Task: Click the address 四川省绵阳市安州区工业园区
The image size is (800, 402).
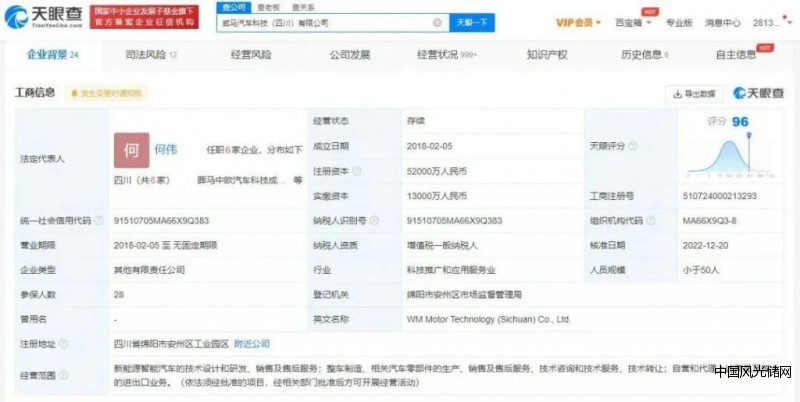Action: point(171,344)
